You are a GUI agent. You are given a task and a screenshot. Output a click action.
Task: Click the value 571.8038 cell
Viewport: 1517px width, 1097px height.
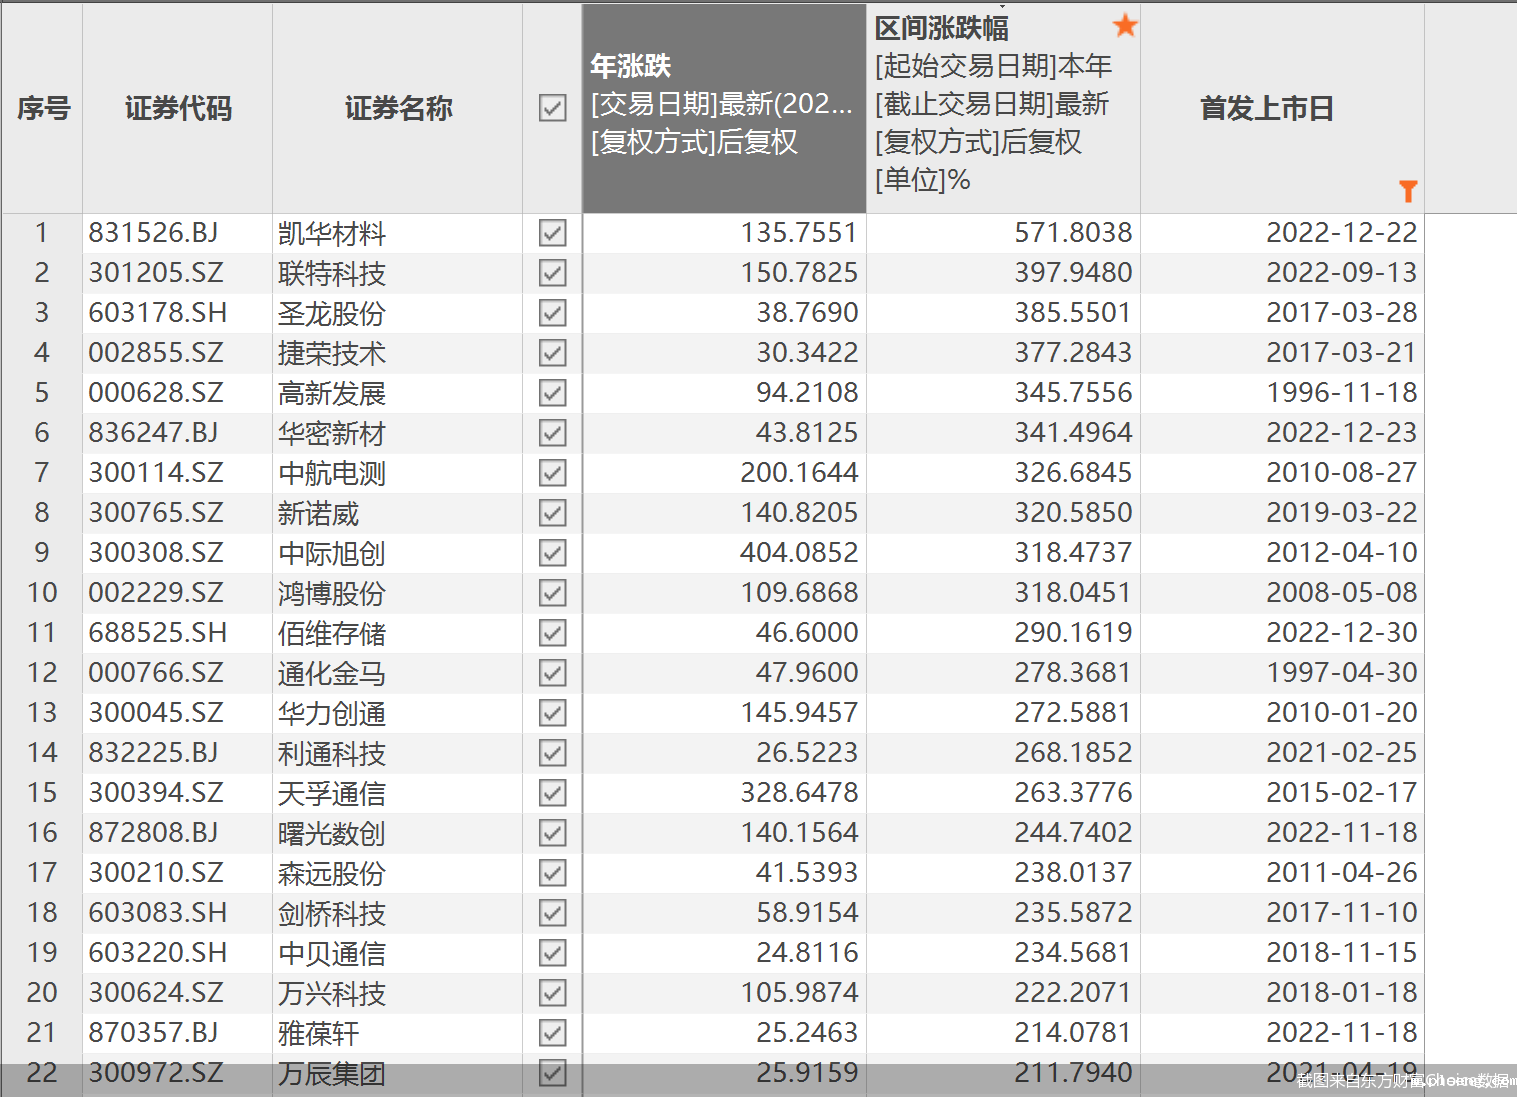tap(1073, 232)
